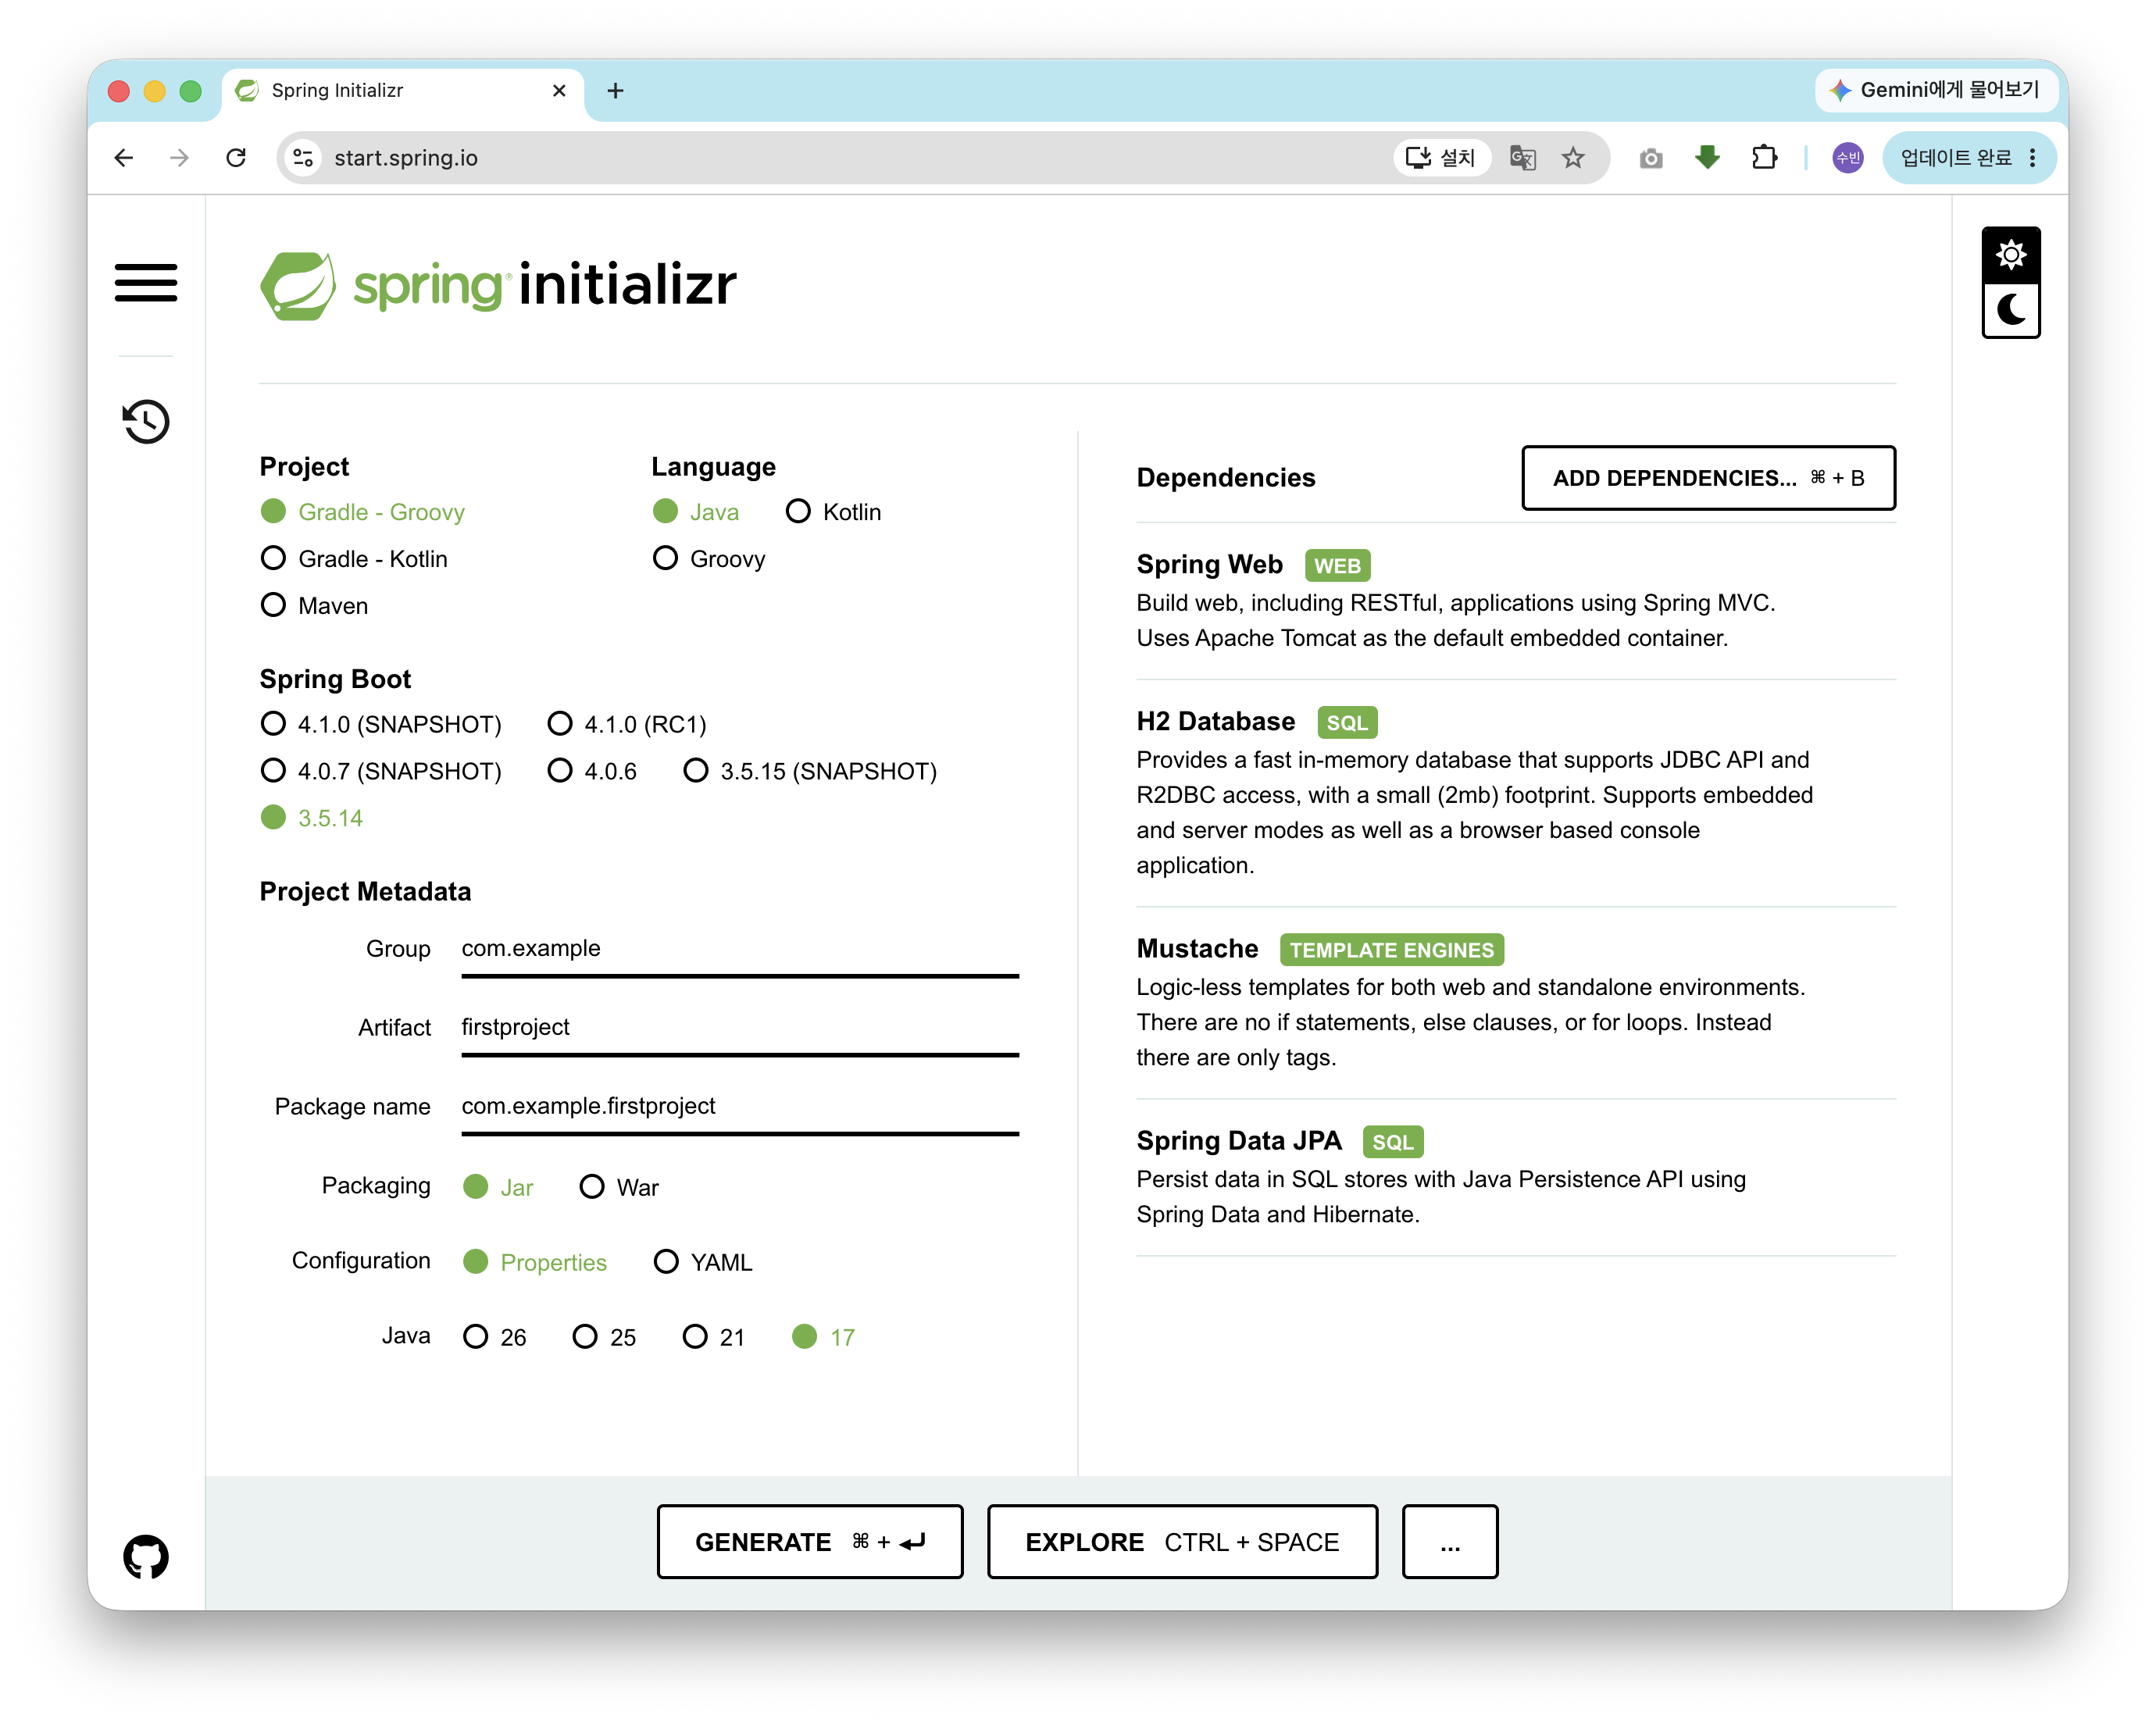This screenshot has height=1726, width=2156.
Task: Open site information icon in address bar
Action: pos(304,158)
